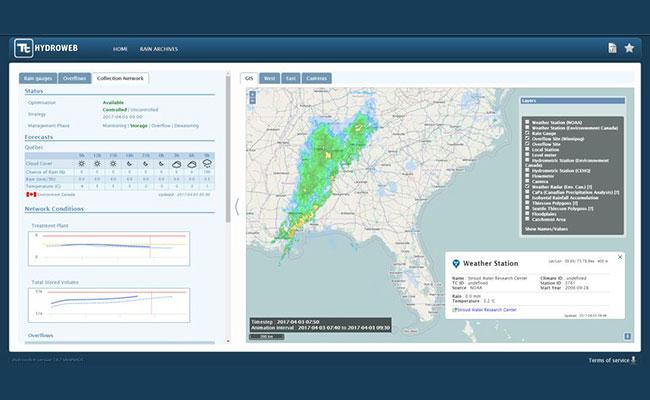650x400 pixels.
Task: Enable the Weather Station (NOAA) layer checkbox
Action: click(527, 122)
